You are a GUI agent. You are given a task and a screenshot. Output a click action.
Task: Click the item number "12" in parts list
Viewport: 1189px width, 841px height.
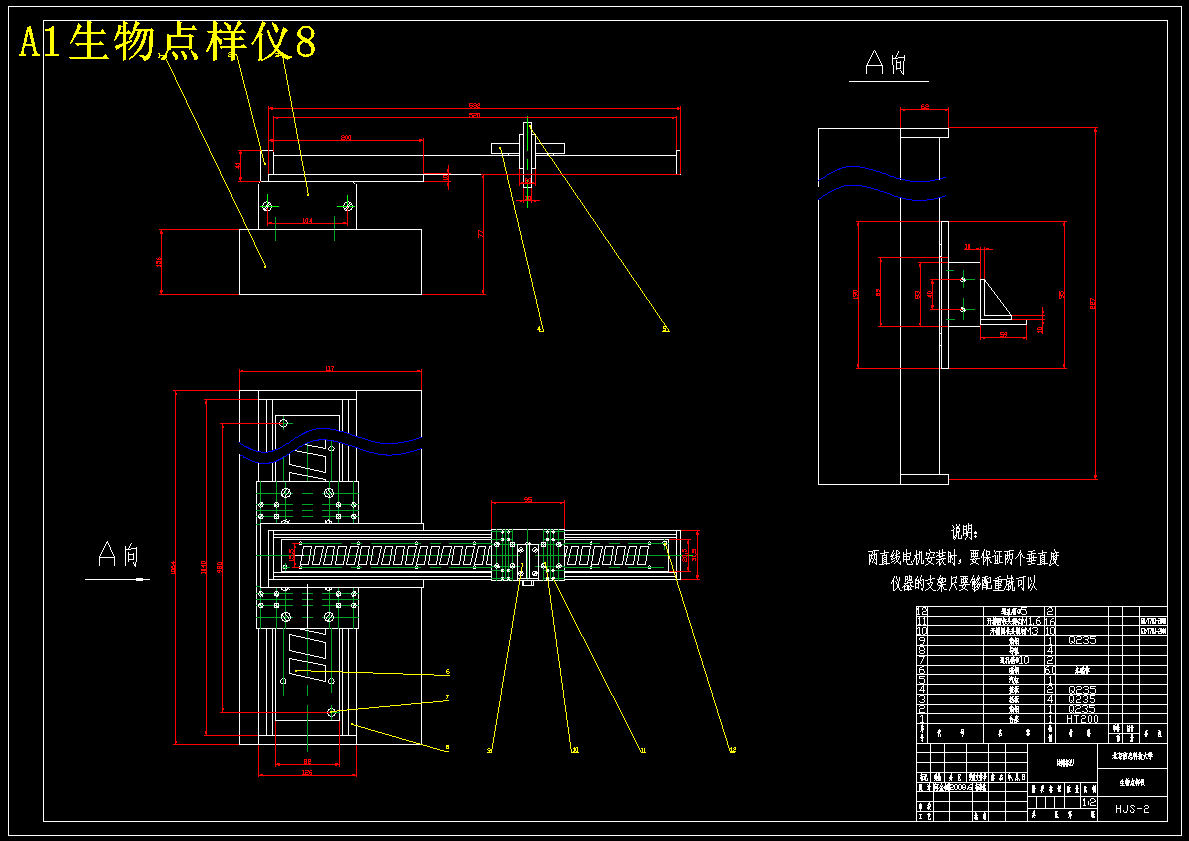[922, 610]
